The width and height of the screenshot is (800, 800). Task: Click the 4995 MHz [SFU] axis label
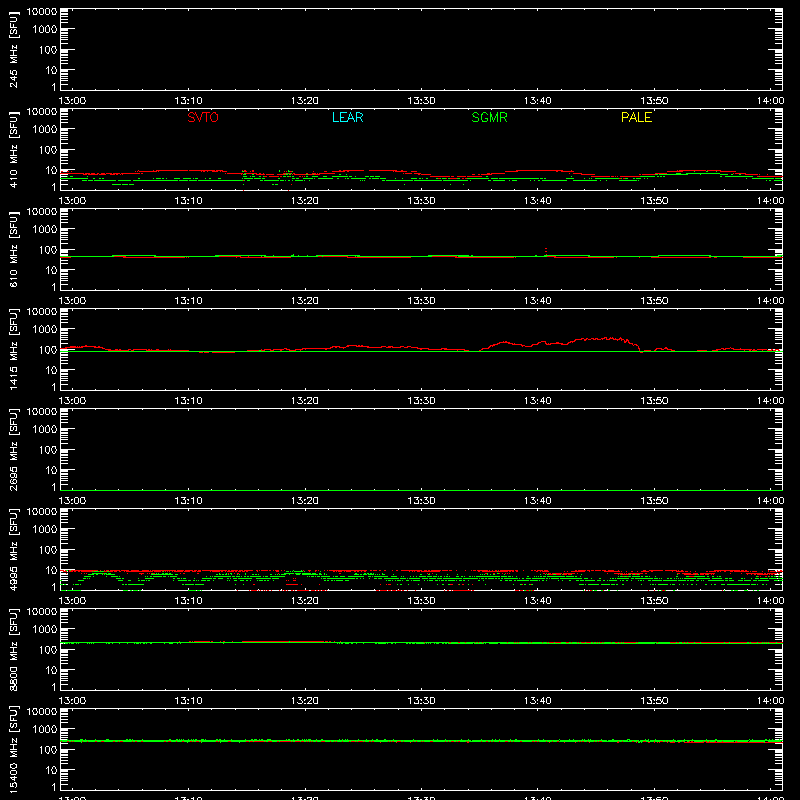13,549
